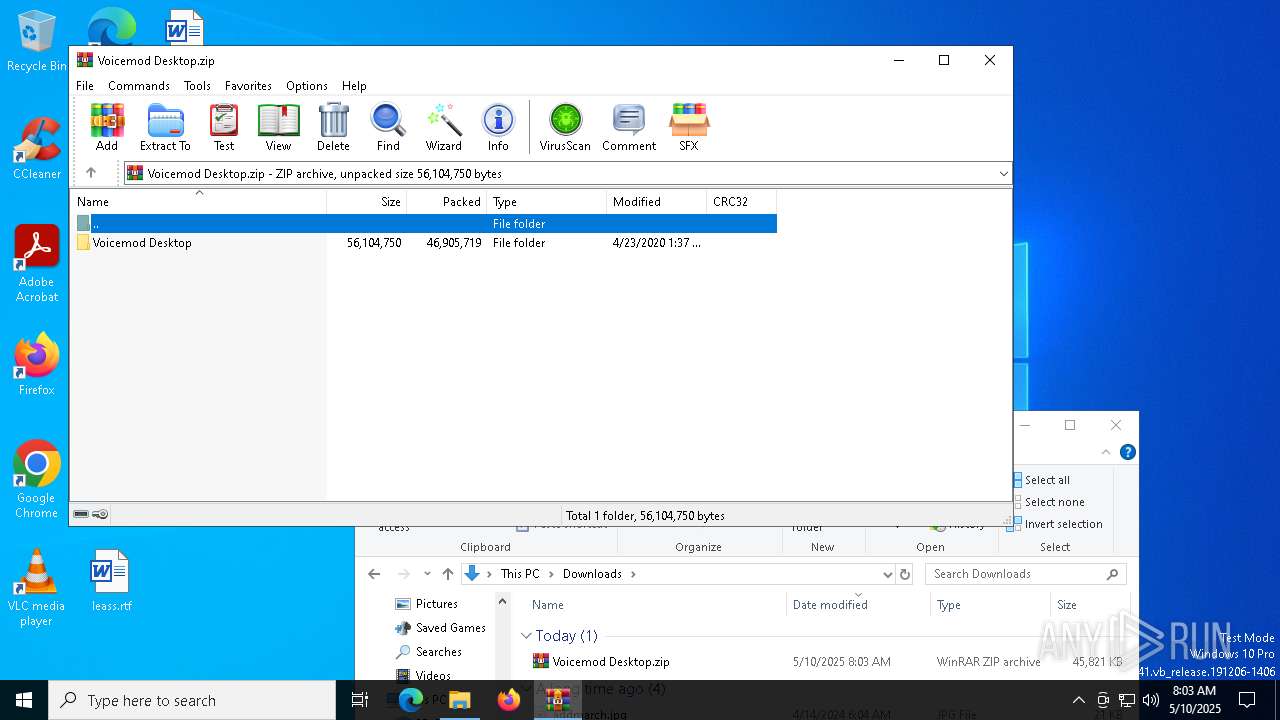This screenshot has height=720, width=1280.
Task: Click the drive icon in WinRAR status bar
Action: pos(81,514)
